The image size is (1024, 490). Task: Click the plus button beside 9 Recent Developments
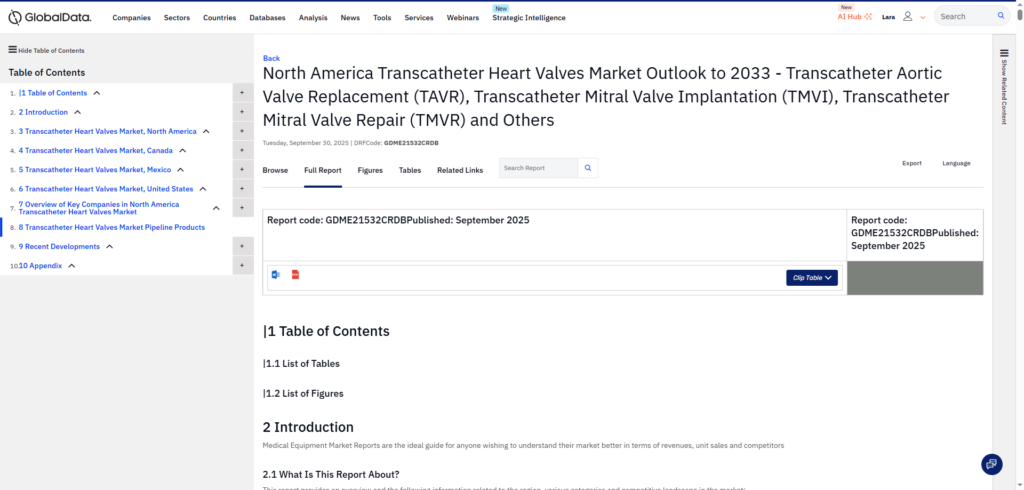click(x=243, y=246)
